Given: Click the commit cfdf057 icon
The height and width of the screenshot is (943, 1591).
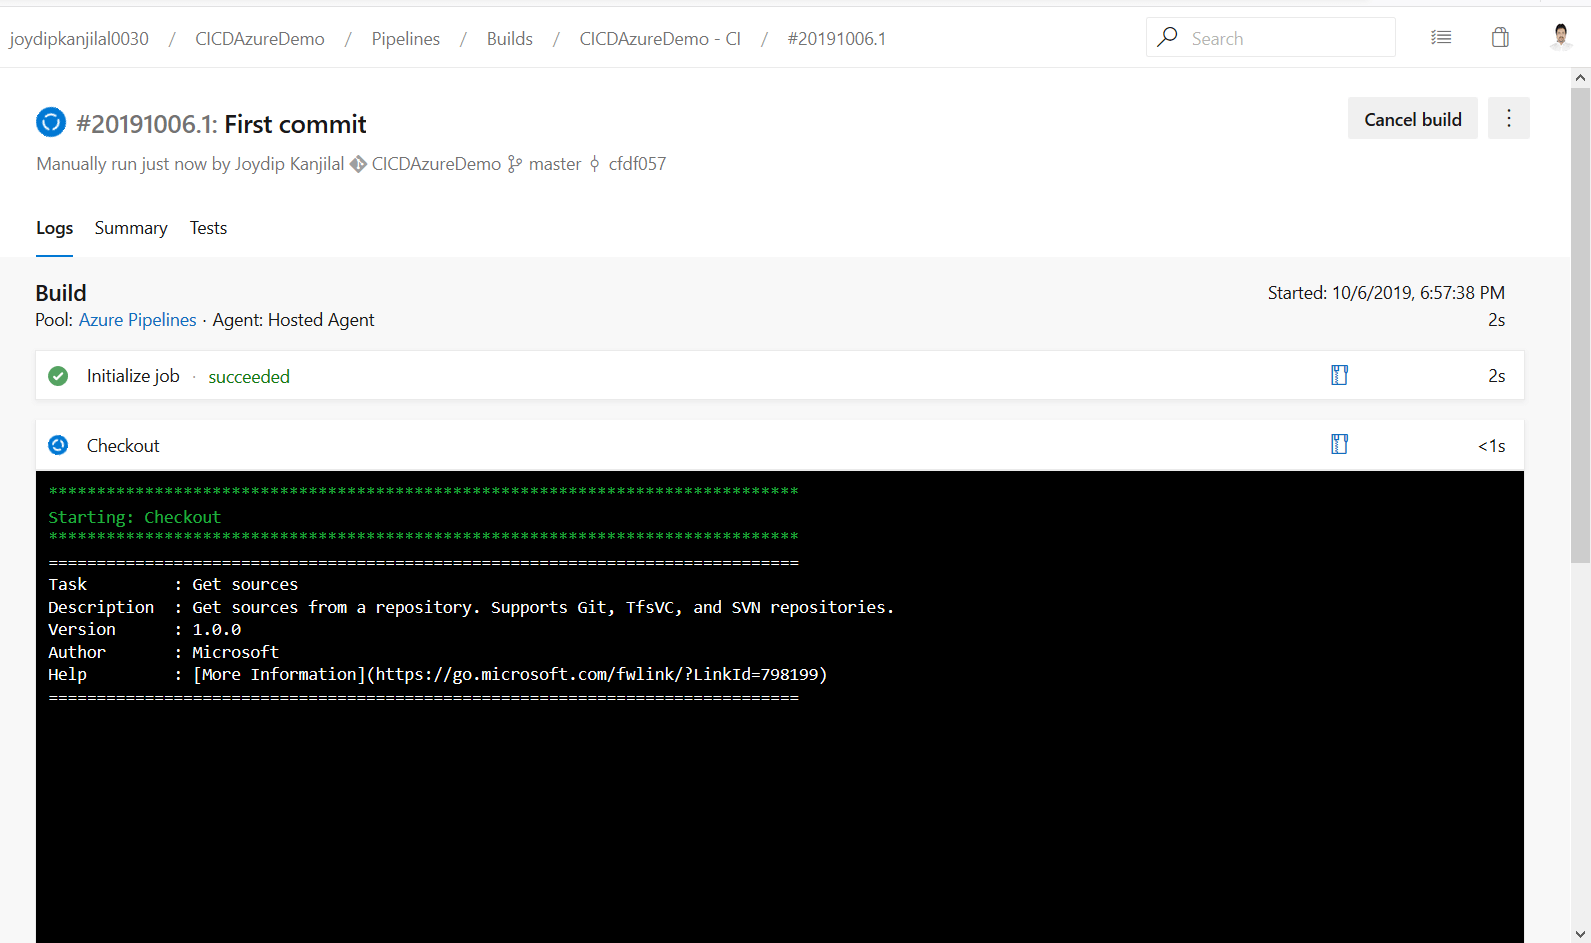Looking at the screenshot, I should [595, 164].
